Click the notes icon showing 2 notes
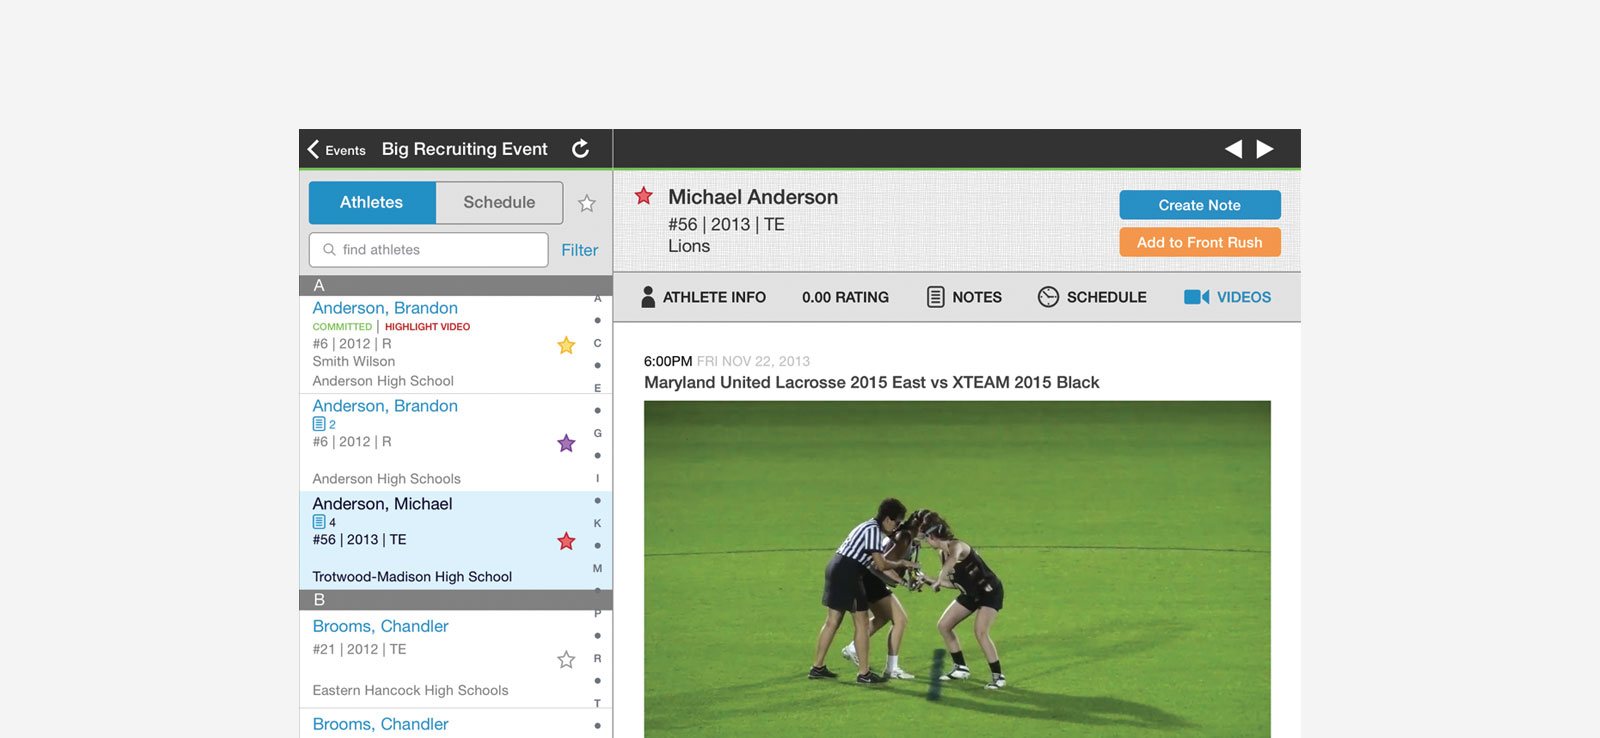Image resolution: width=1600 pixels, height=738 pixels. (319, 424)
